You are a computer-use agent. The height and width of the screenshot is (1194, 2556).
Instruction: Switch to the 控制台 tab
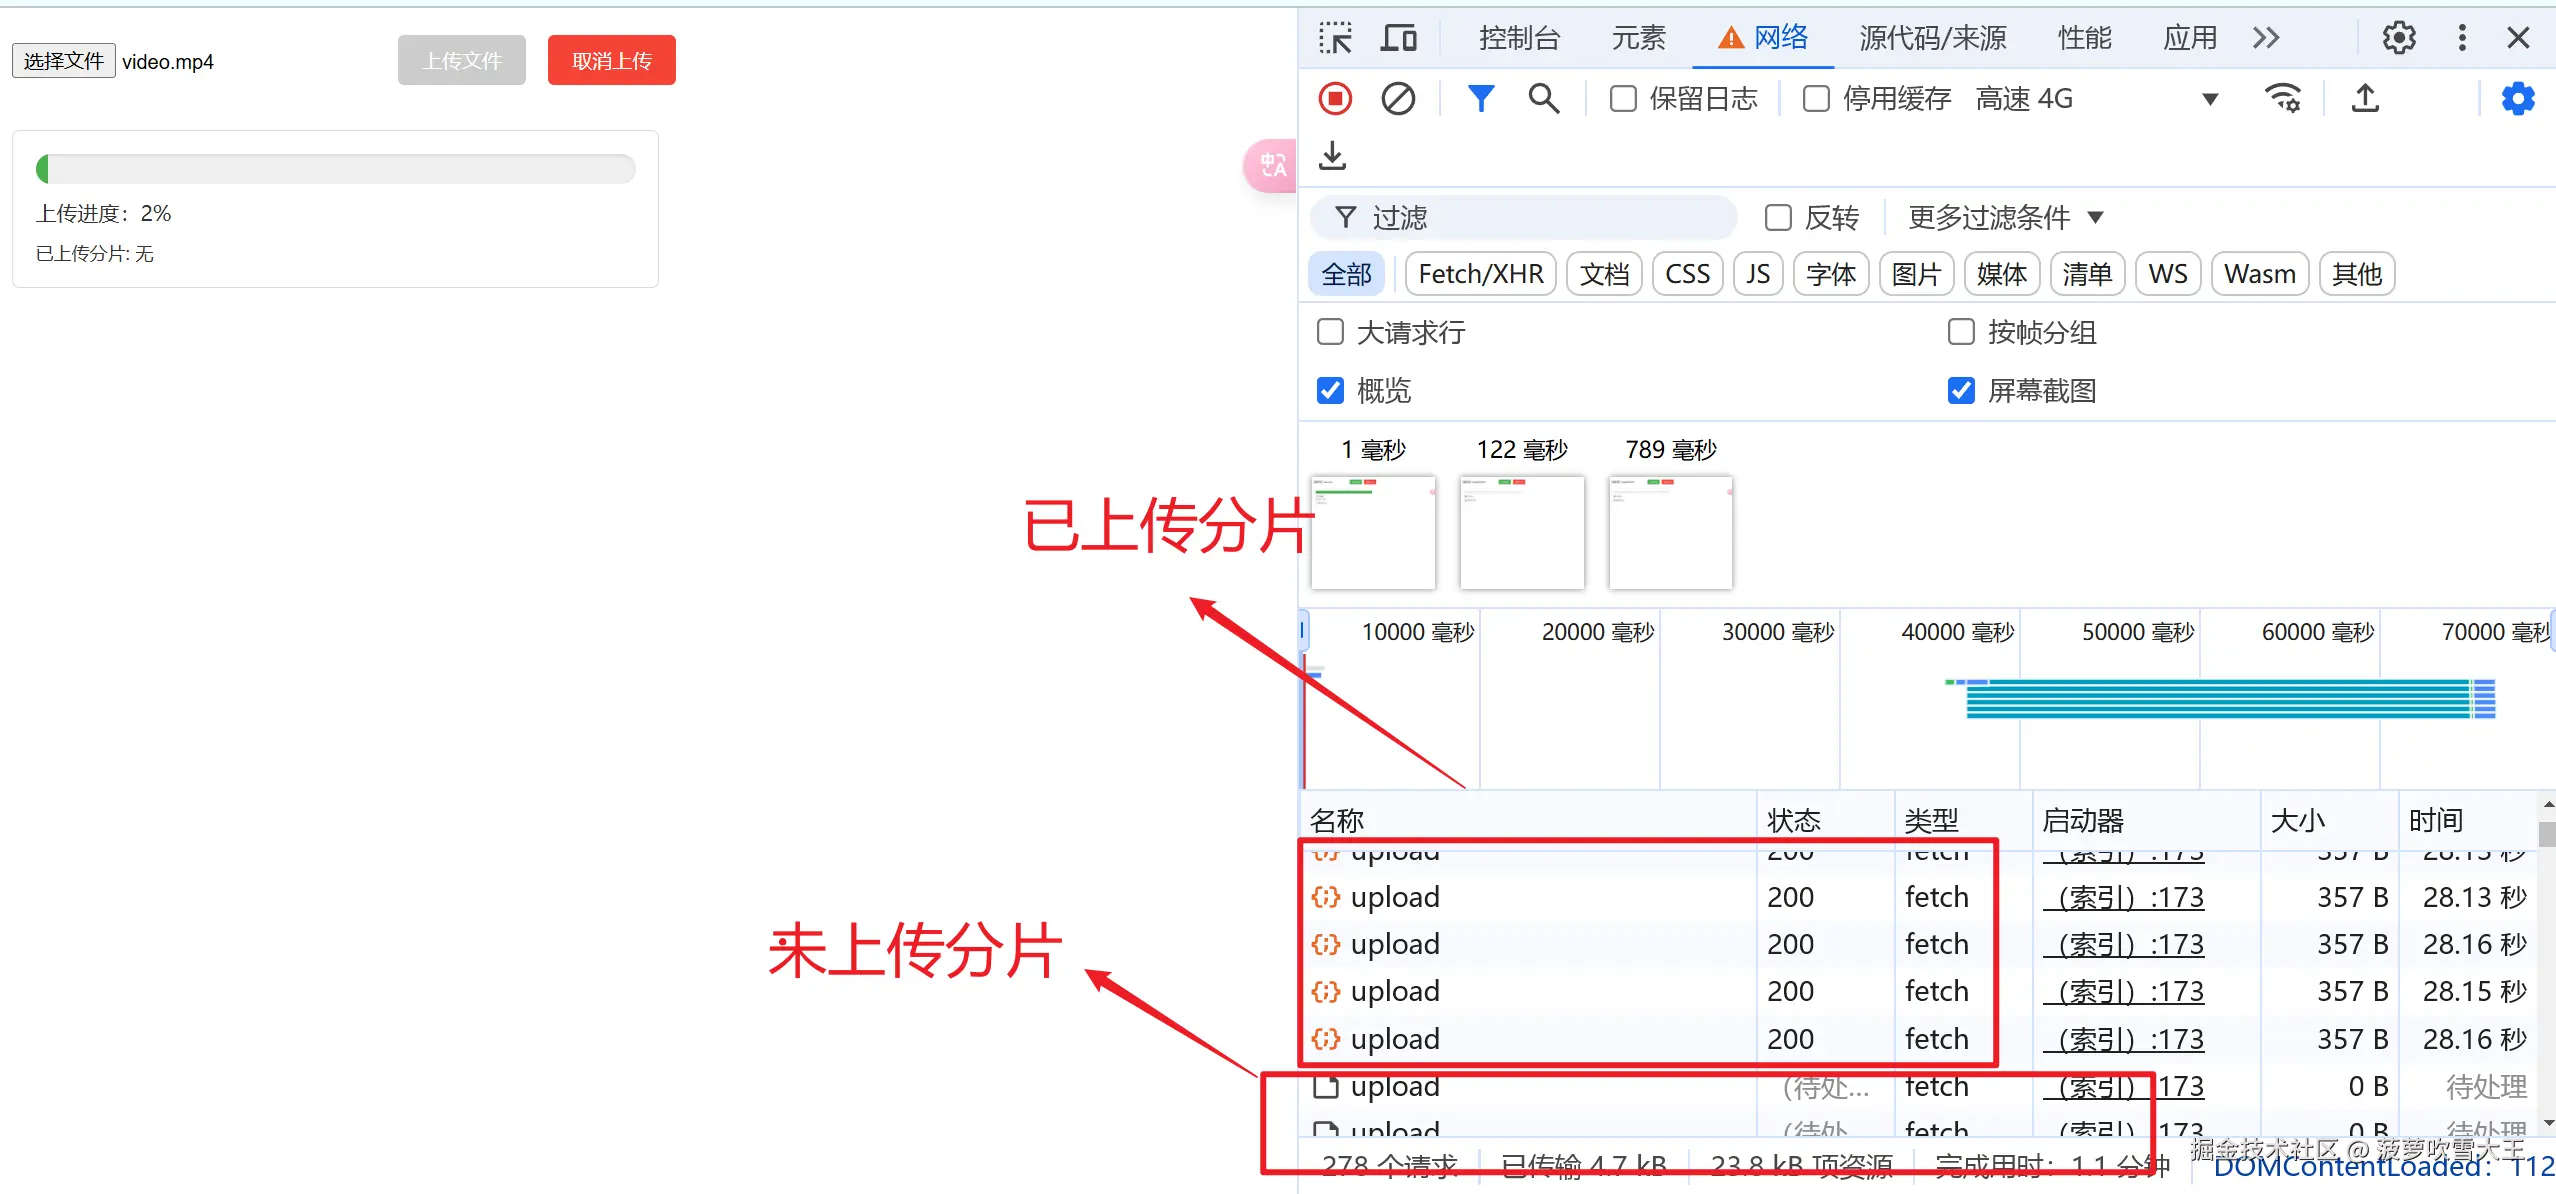(1518, 37)
